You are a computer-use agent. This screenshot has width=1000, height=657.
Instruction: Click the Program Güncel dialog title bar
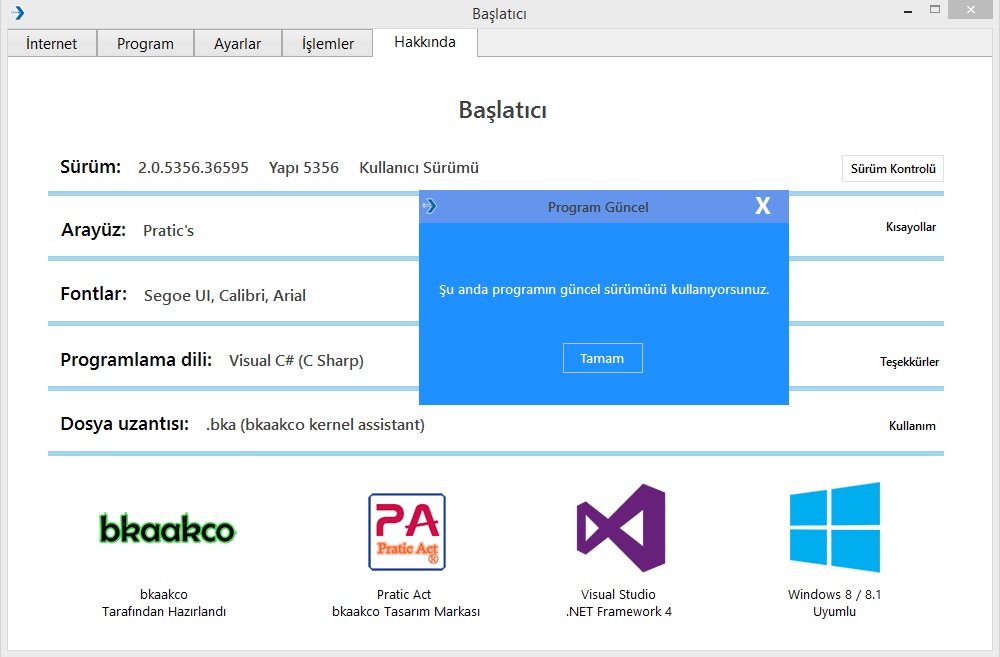pos(598,207)
